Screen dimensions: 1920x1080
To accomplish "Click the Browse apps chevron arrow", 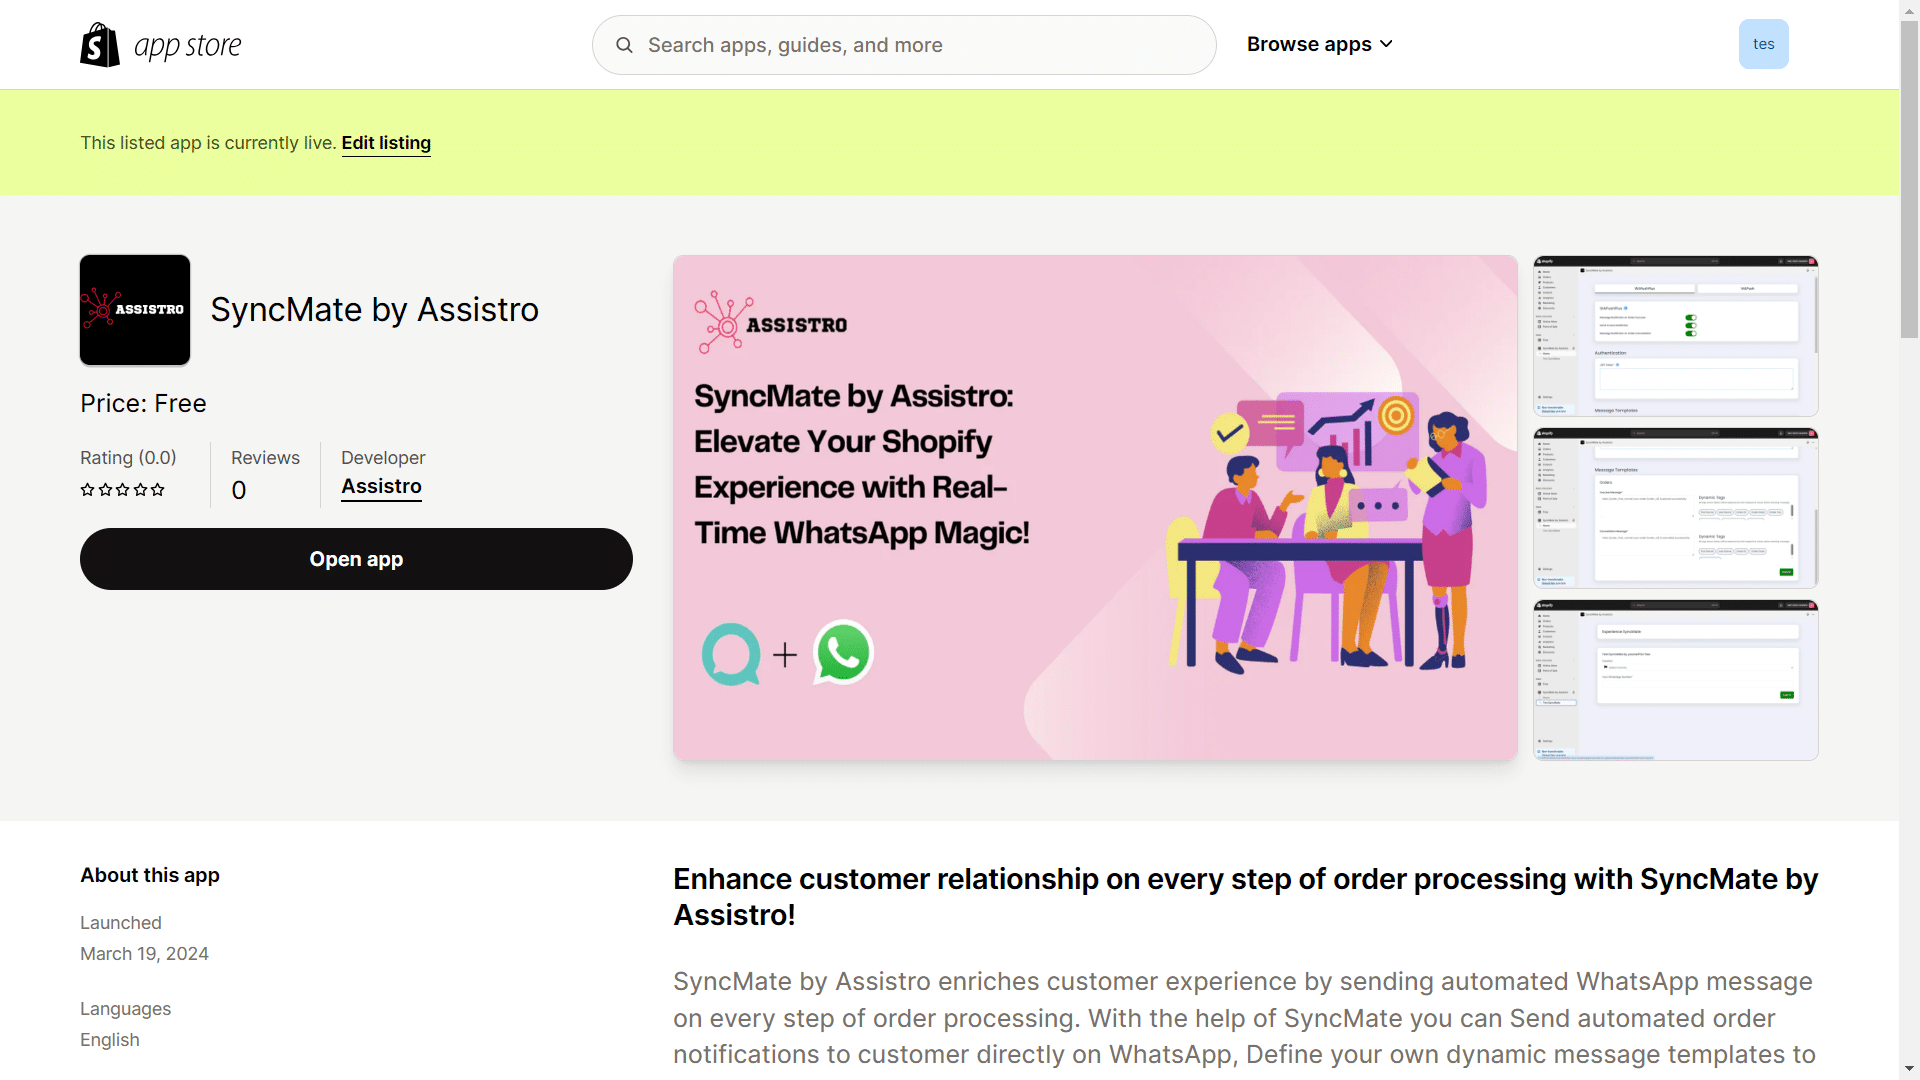I will point(1386,44).
